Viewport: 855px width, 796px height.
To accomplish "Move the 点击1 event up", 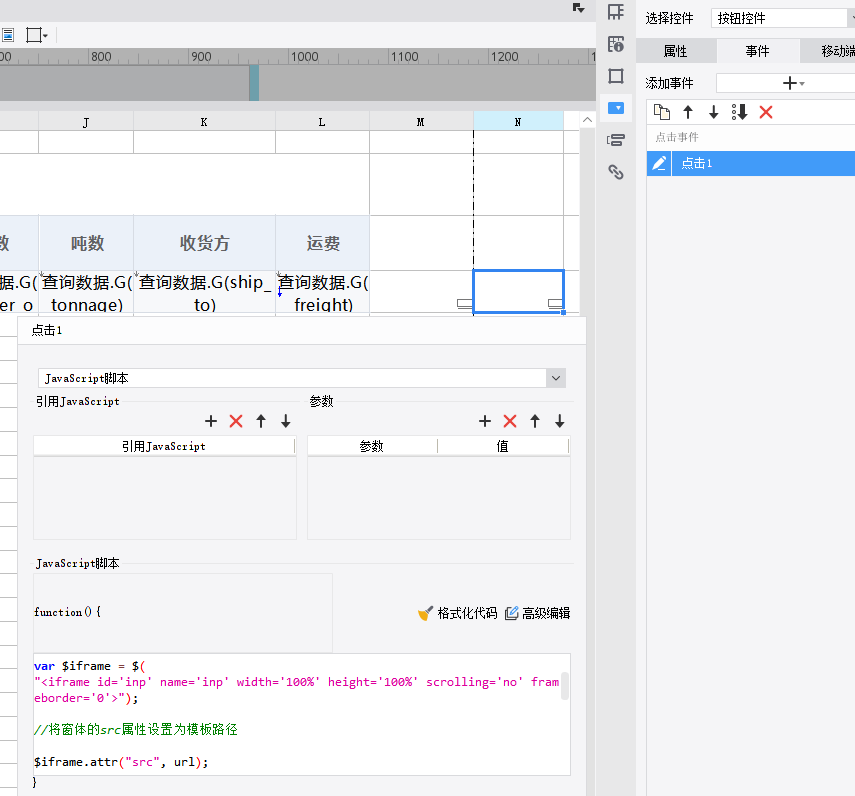I will coord(688,112).
